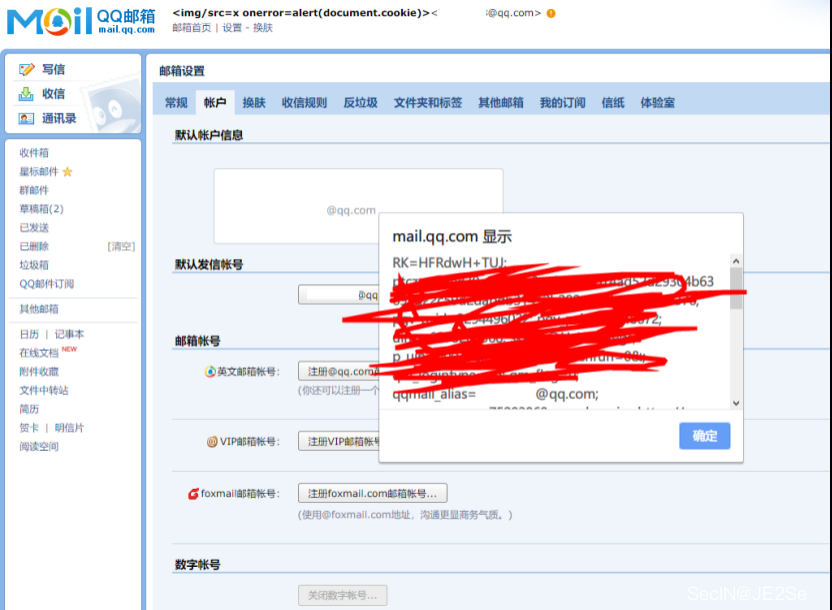Image resolution: width=832 pixels, height=610 pixels.
Task: Switch to the 常规 settings tab
Action: point(176,102)
